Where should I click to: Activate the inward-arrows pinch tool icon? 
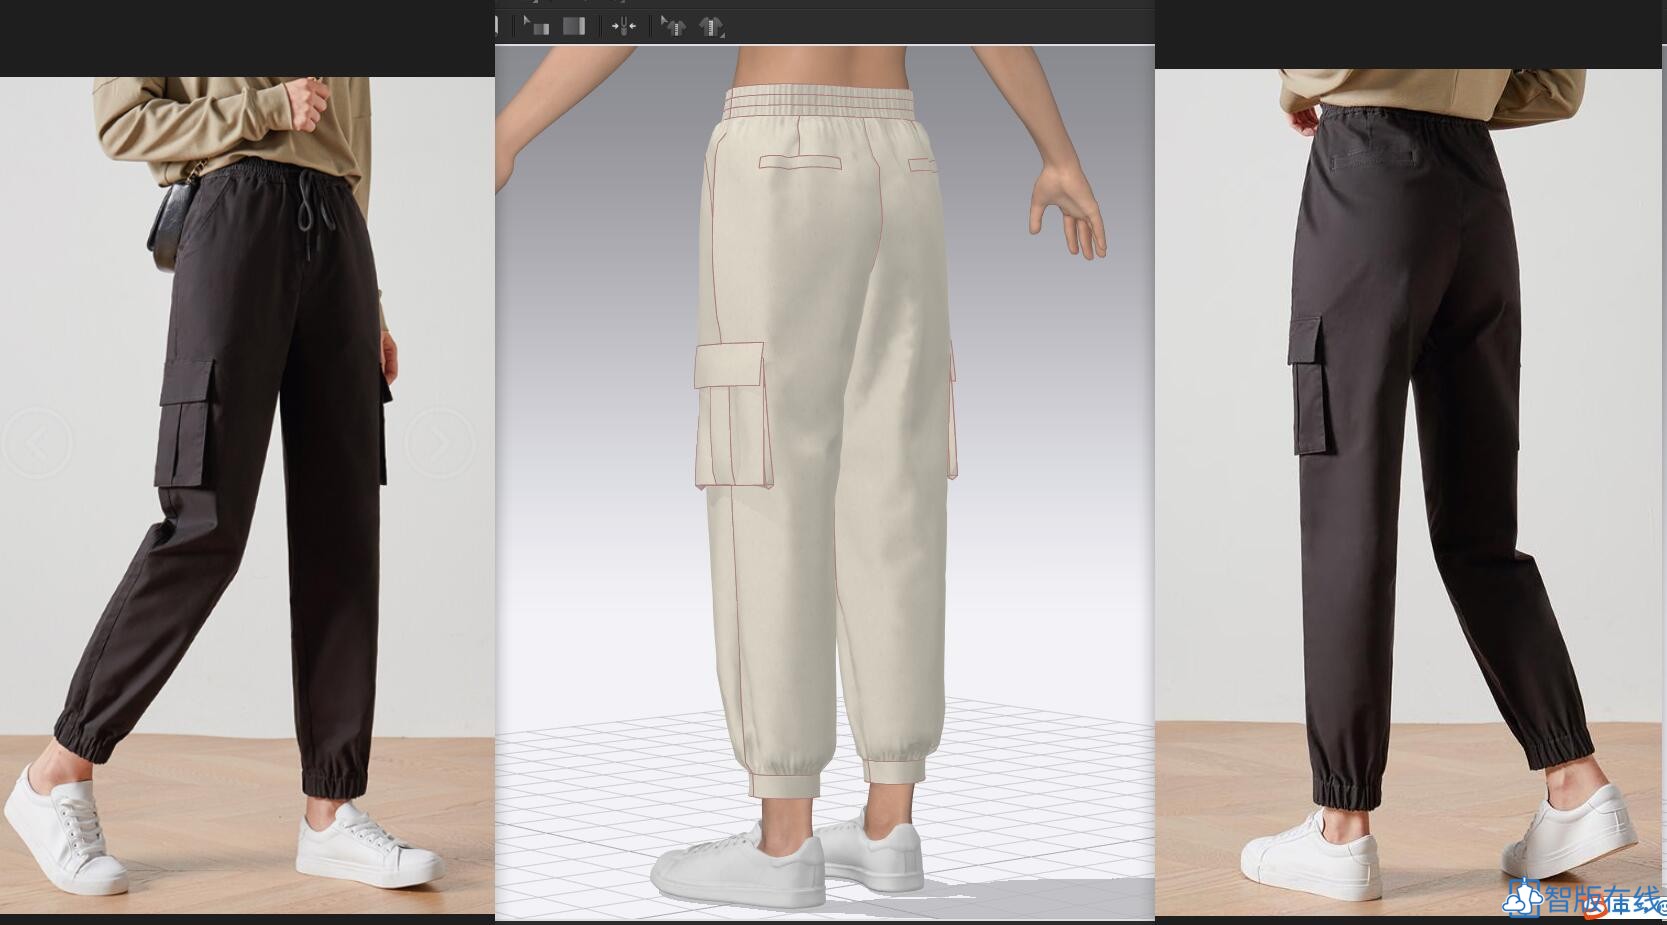tap(624, 26)
